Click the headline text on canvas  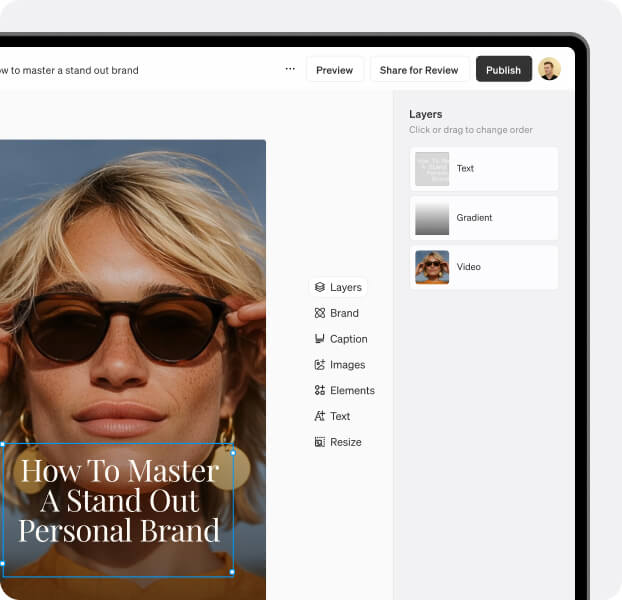point(119,500)
